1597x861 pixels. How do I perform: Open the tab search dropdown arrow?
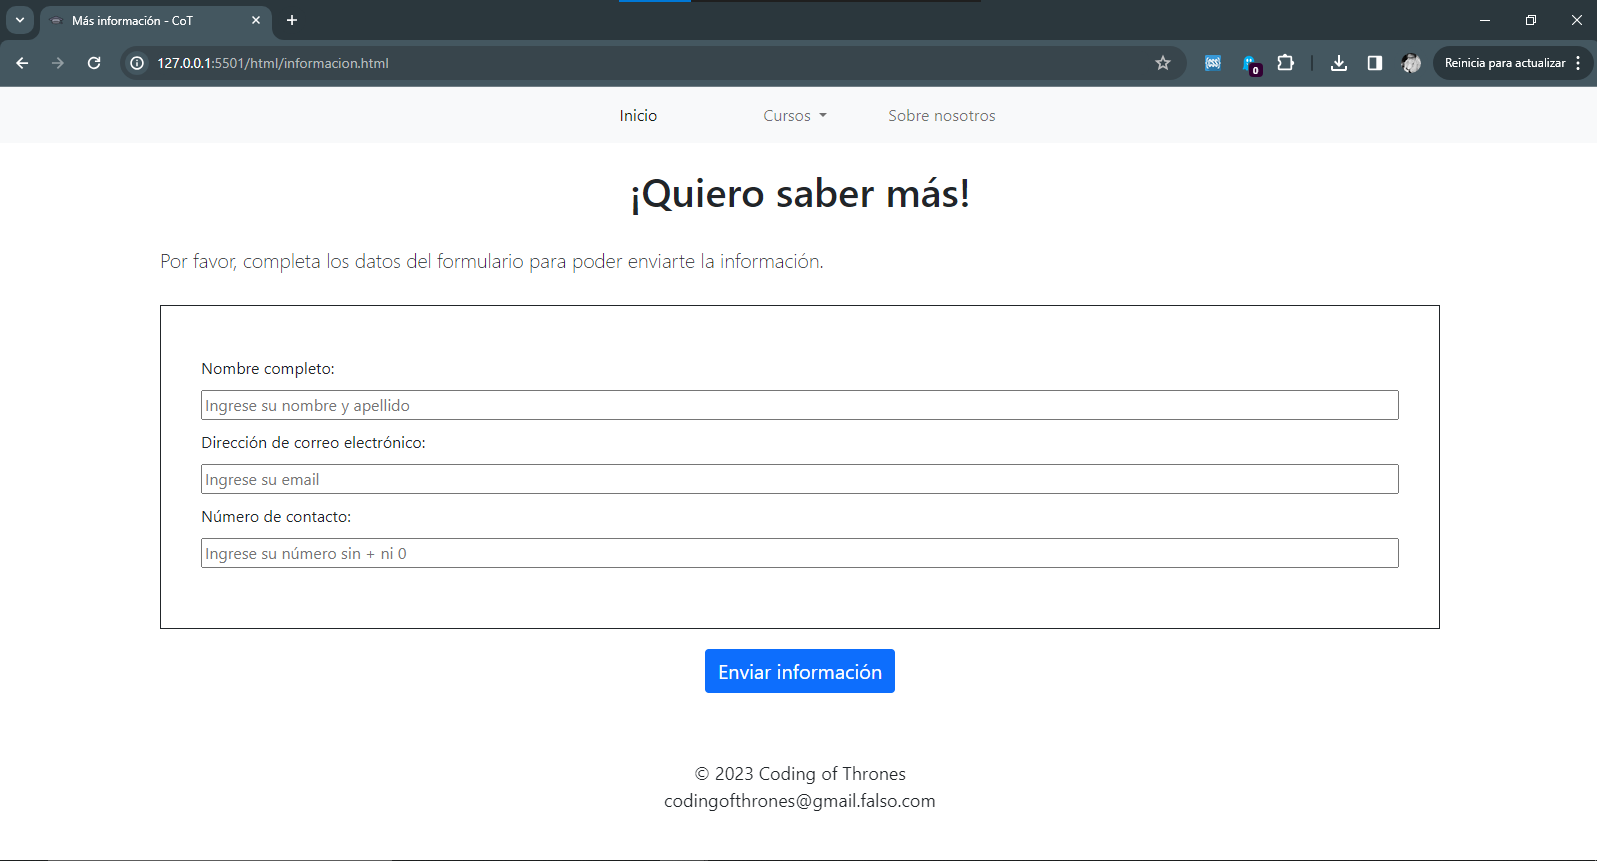(x=19, y=20)
